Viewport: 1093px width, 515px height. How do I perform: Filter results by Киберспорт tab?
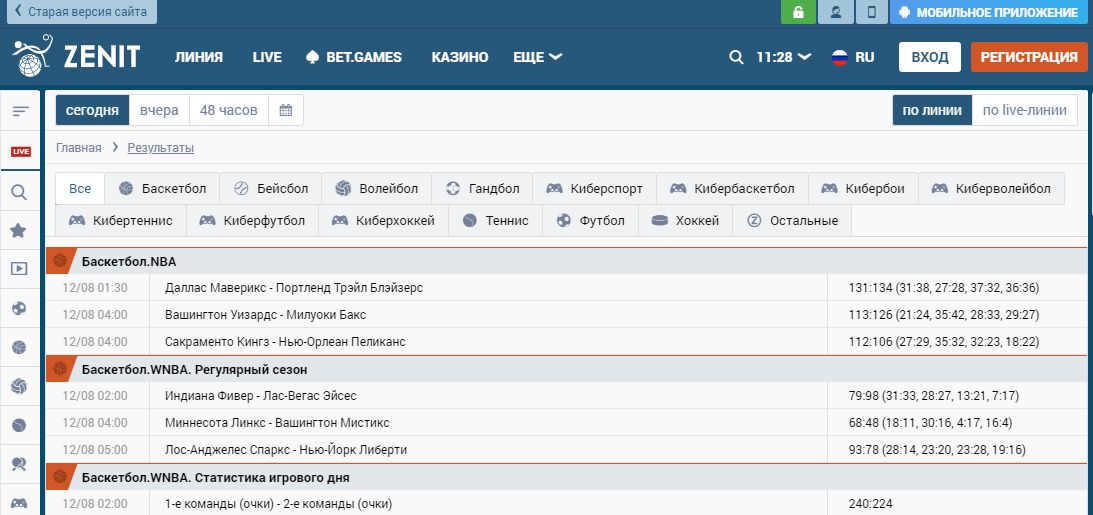pos(595,189)
